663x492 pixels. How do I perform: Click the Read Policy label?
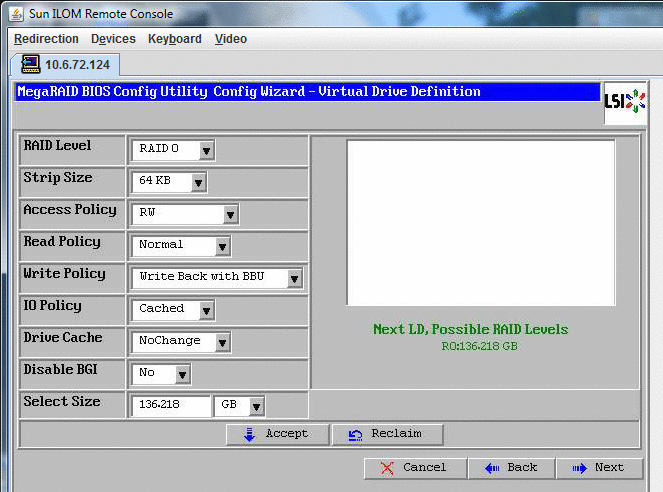click(62, 242)
